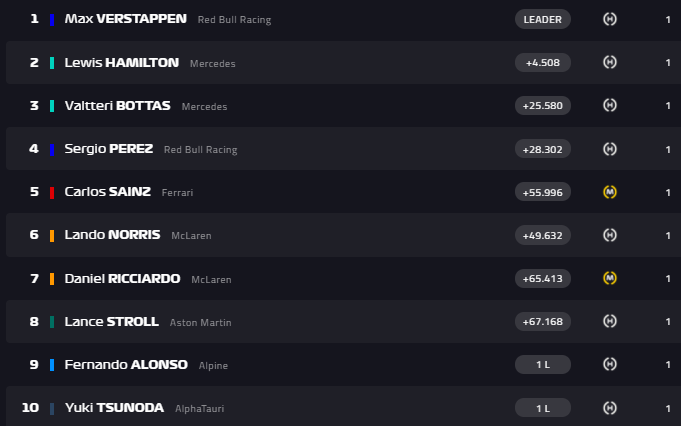Click the Alpine team label

click(x=213, y=365)
